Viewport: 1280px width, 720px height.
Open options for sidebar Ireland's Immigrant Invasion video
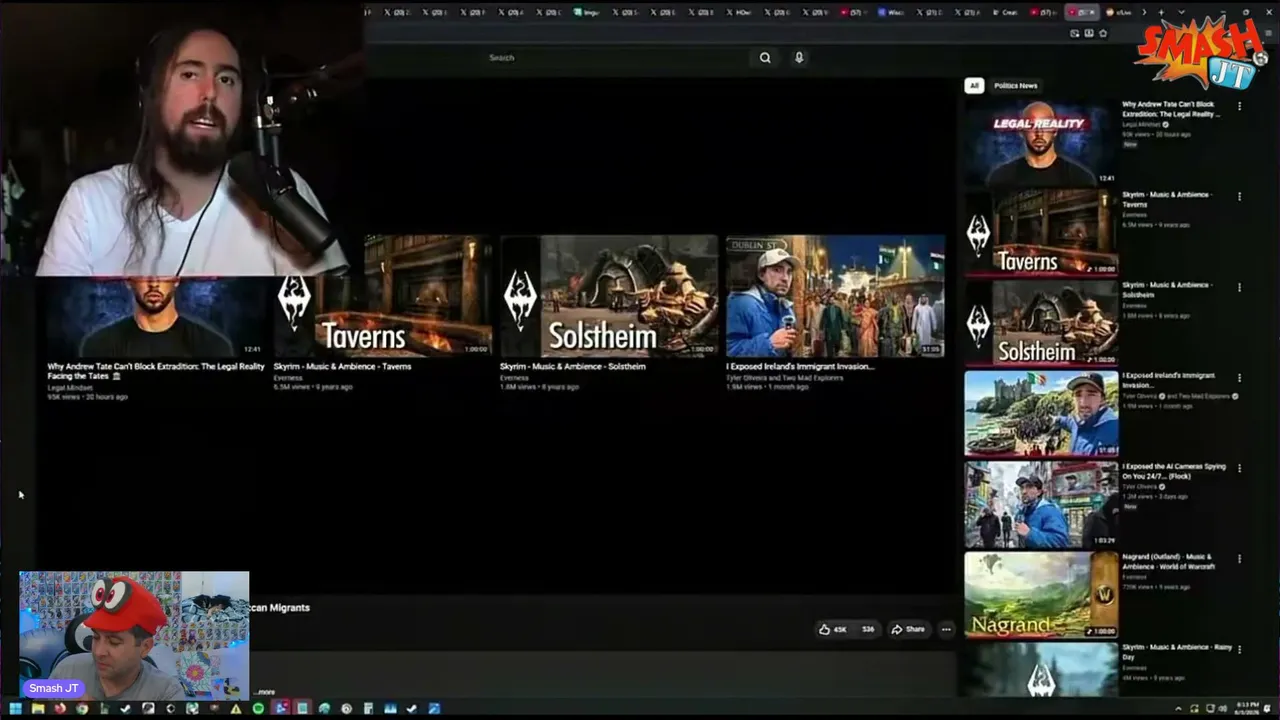pyautogui.click(x=1239, y=378)
